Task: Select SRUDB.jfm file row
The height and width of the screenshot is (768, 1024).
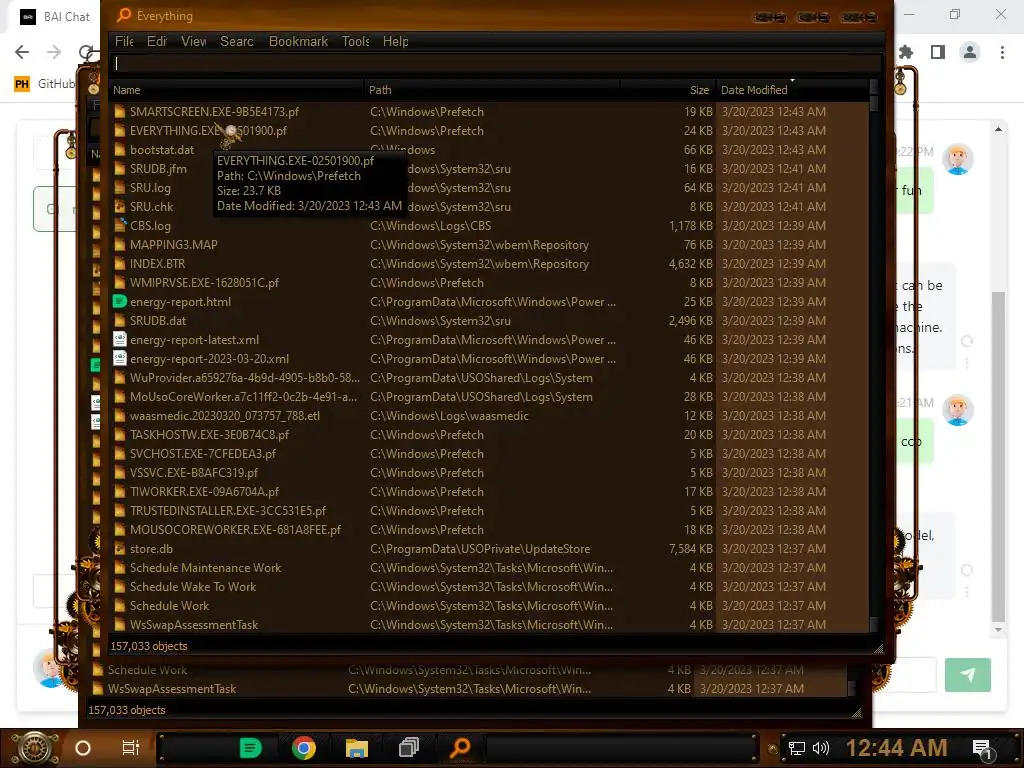Action: click(x=490, y=168)
